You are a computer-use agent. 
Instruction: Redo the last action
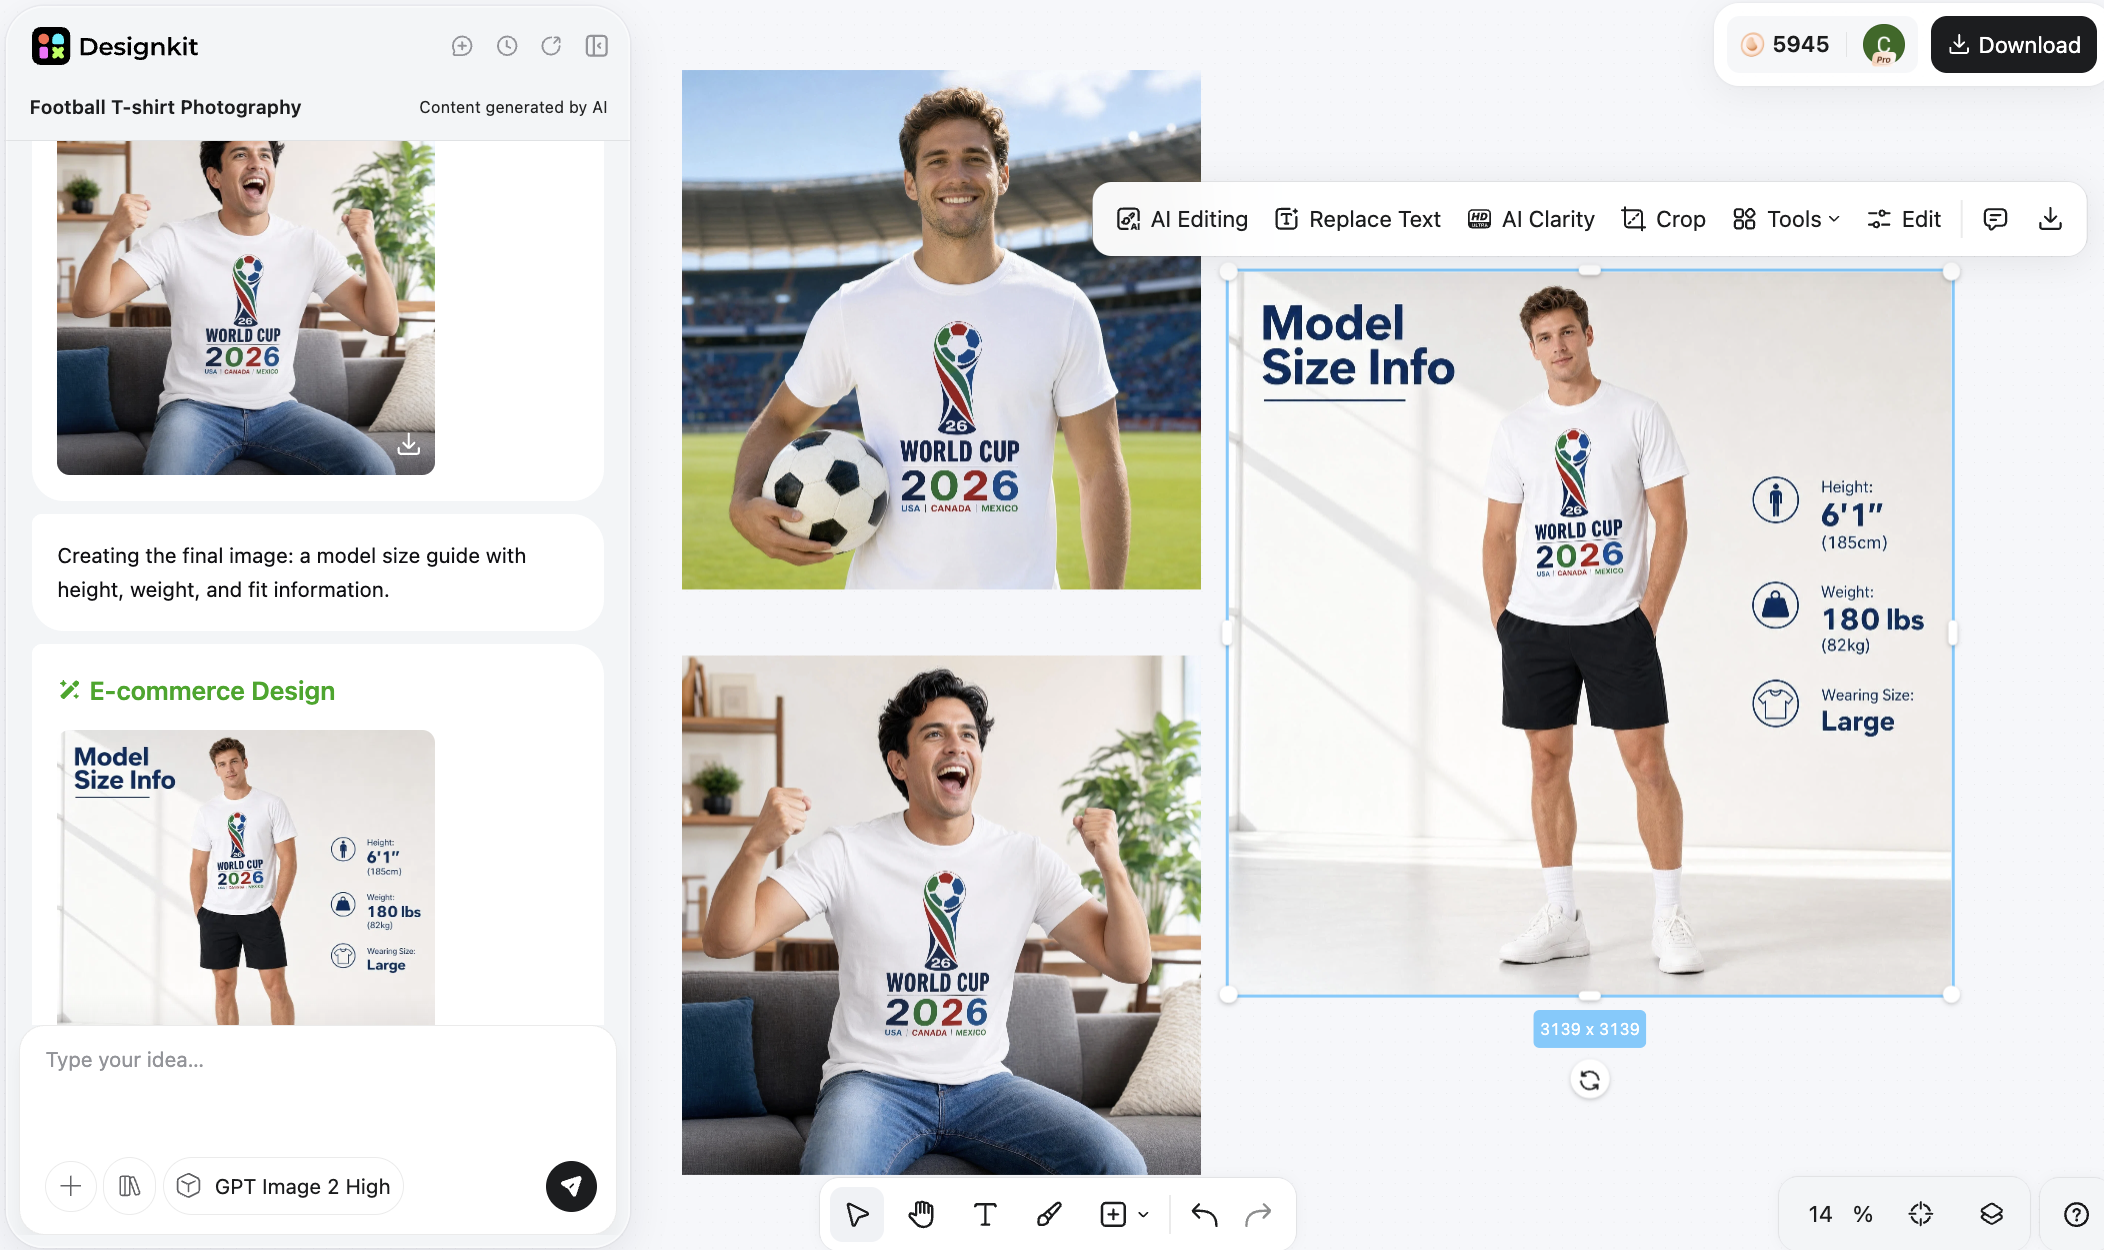(x=1258, y=1214)
